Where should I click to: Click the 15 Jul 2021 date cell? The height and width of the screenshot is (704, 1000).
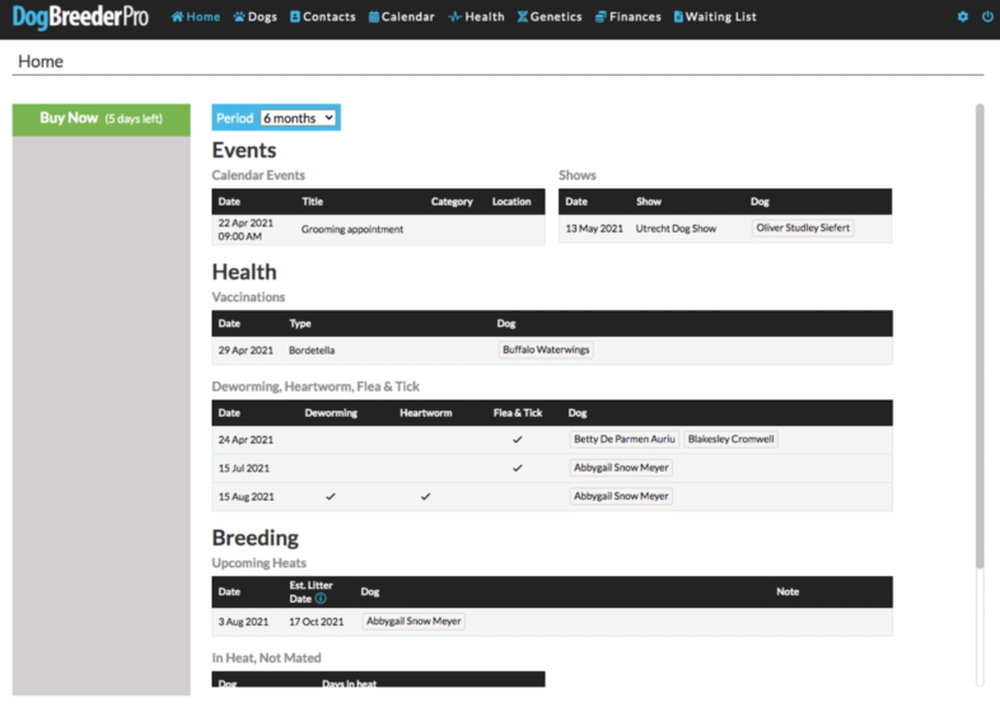[244, 468]
